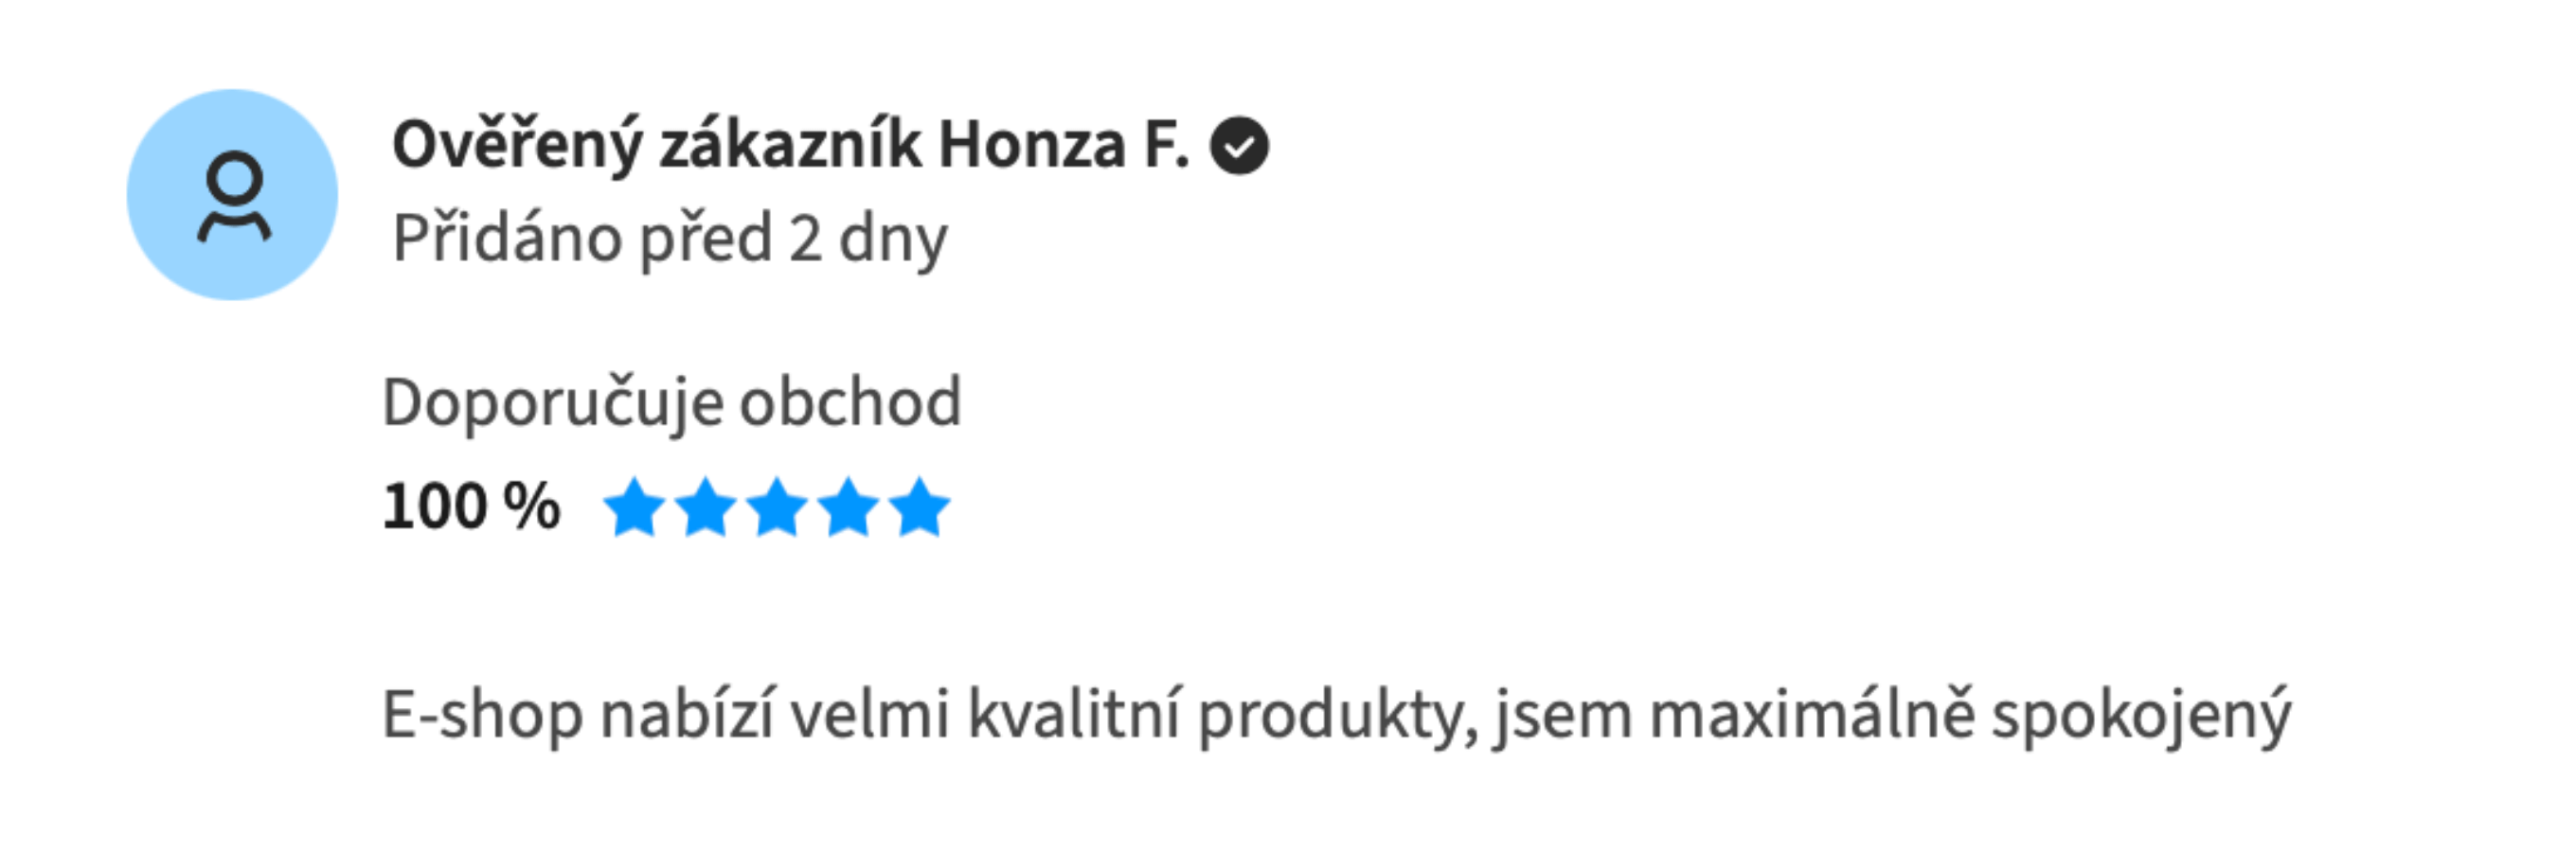The image size is (2576, 852).
Task: Click the word "zákazník" in the header
Action: (x=790, y=146)
